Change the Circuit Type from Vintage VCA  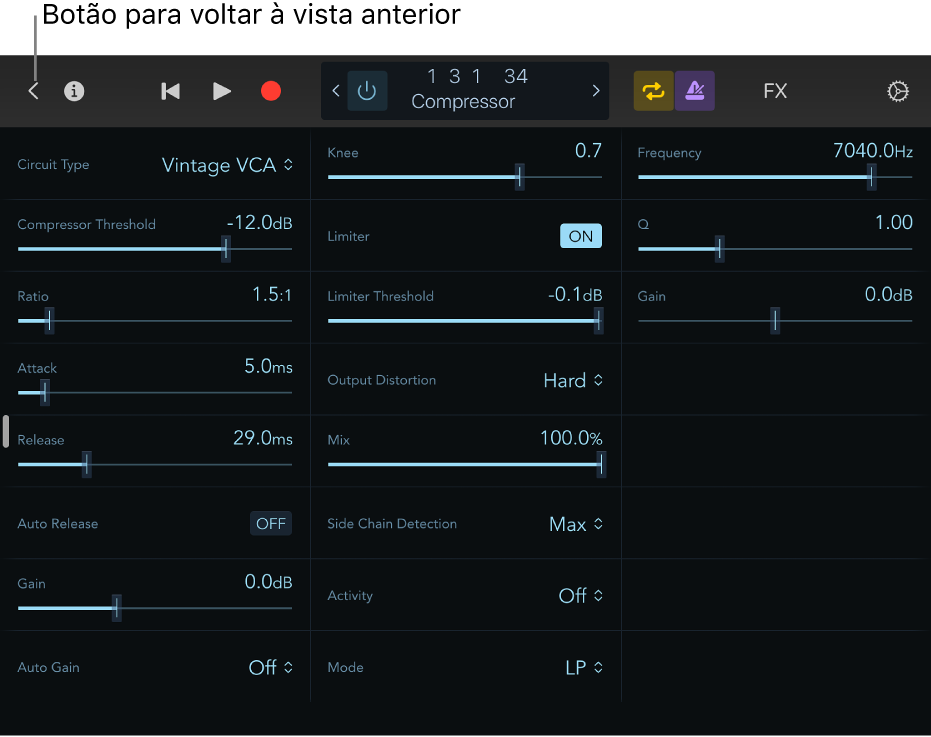(227, 165)
